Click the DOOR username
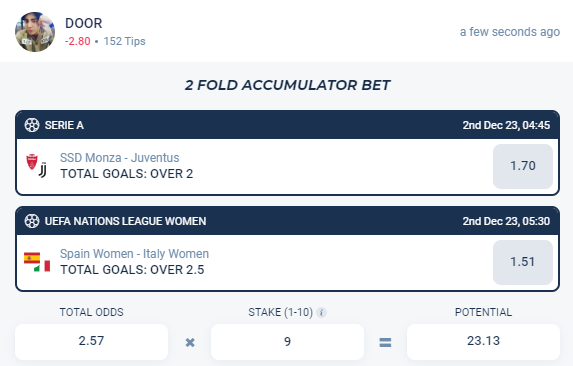Image resolution: width=573 pixels, height=366 pixels. click(84, 23)
